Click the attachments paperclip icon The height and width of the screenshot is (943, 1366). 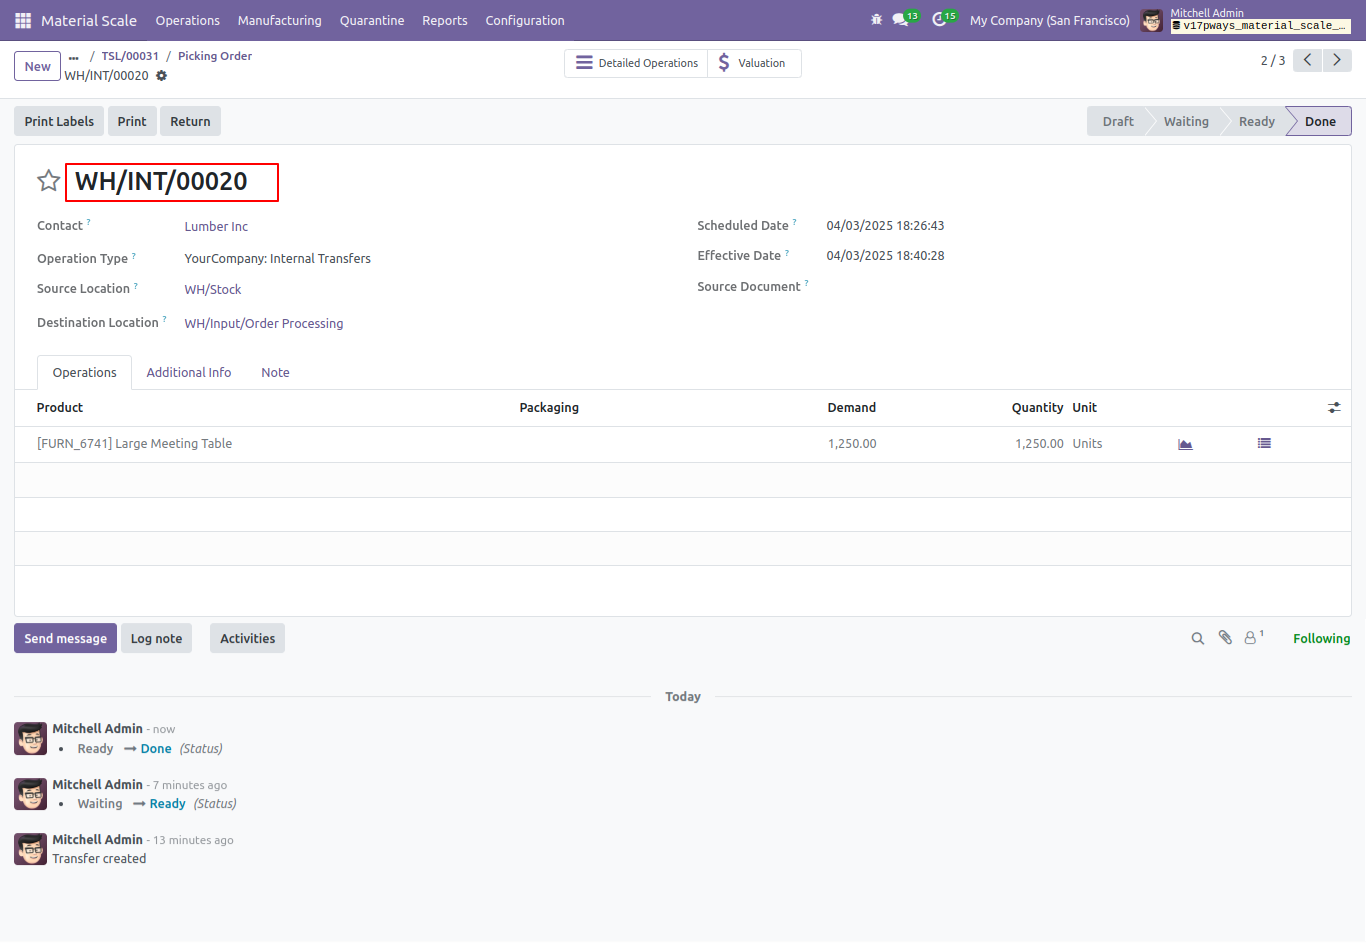[1225, 638]
